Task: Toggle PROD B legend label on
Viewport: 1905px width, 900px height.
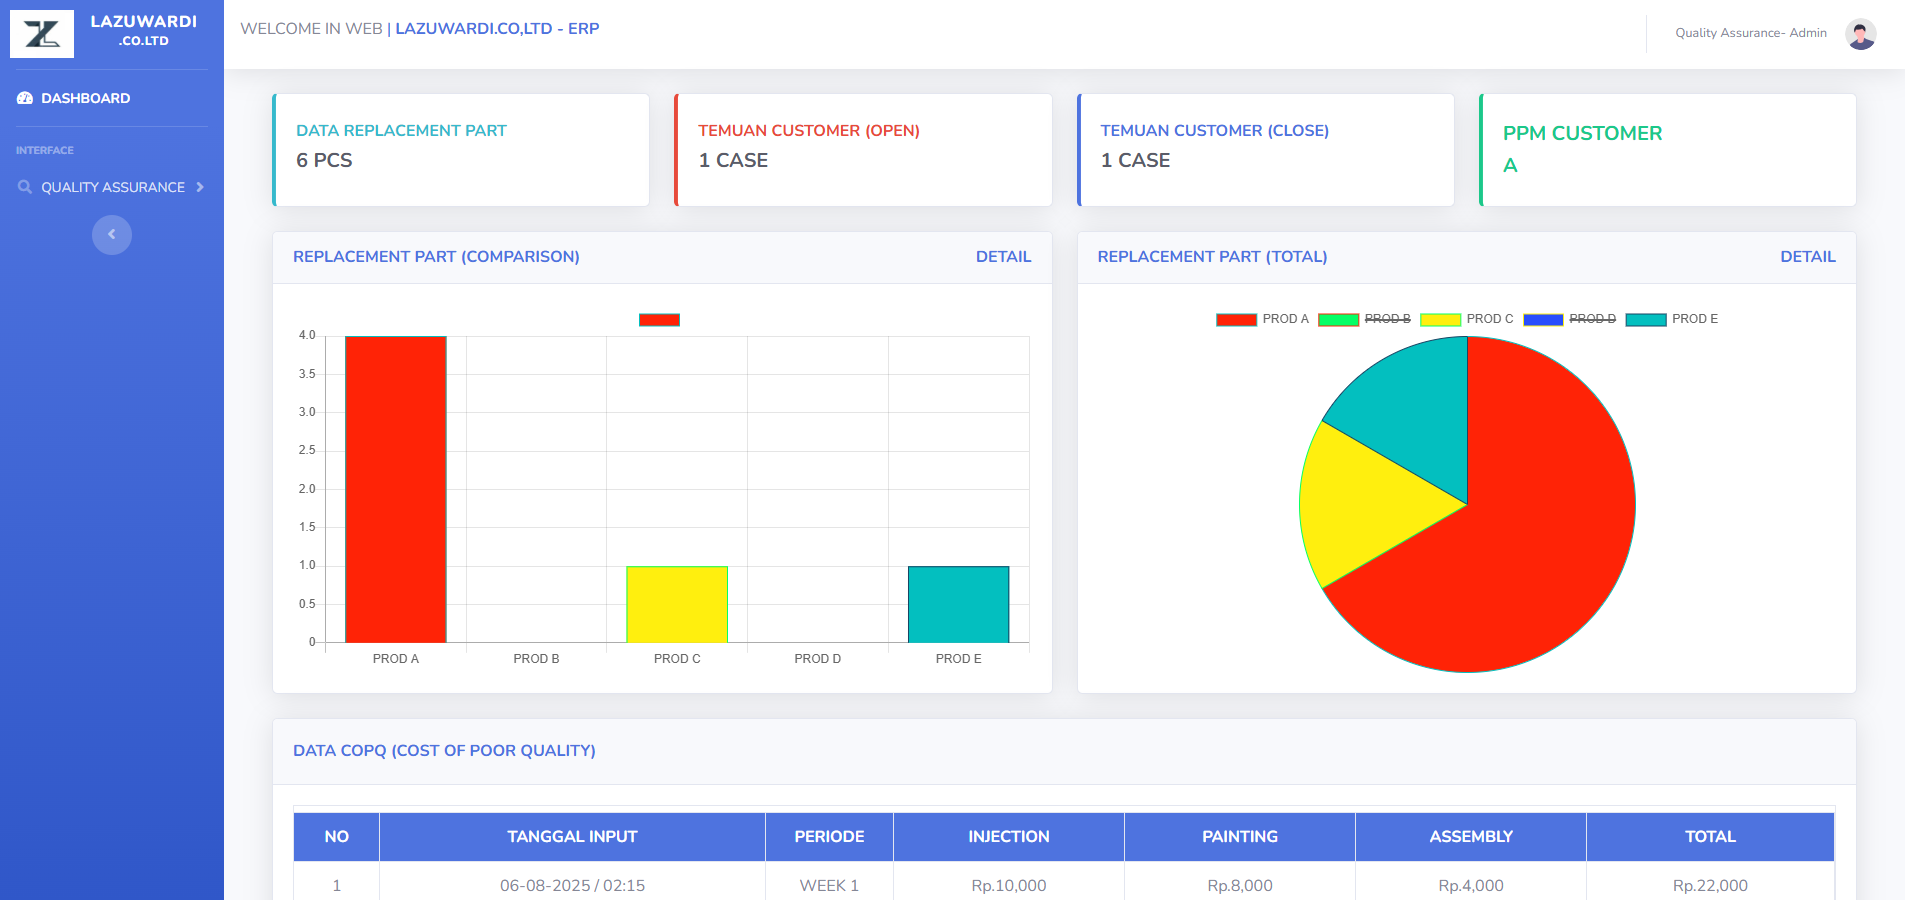Action: tap(1387, 319)
